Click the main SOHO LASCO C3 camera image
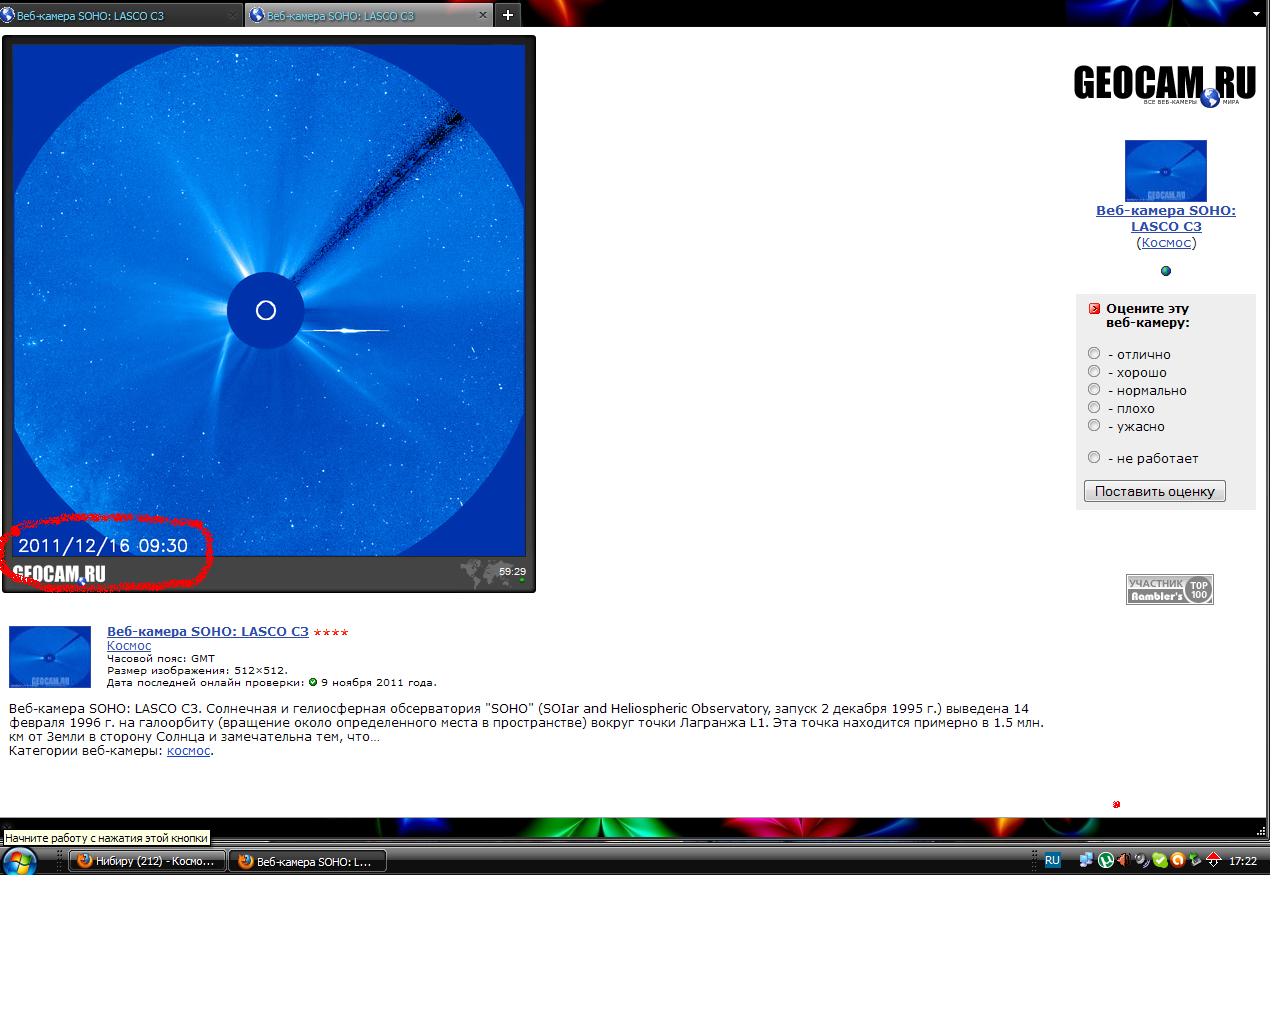 coord(269,300)
